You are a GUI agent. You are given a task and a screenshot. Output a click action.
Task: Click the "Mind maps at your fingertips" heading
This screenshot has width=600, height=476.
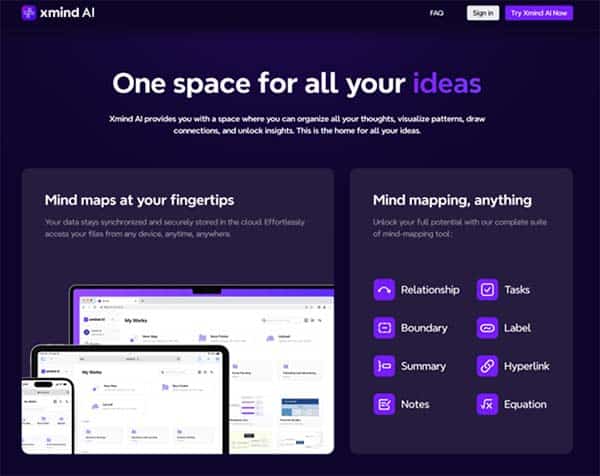pos(139,200)
